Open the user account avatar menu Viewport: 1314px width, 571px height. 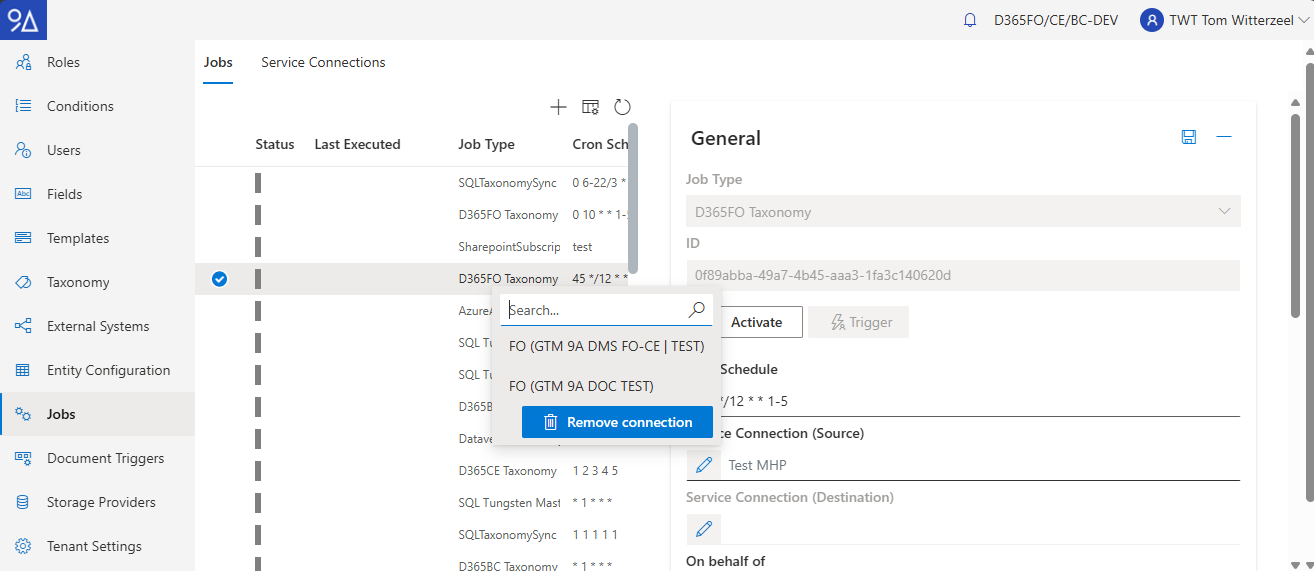(1152, 20)
